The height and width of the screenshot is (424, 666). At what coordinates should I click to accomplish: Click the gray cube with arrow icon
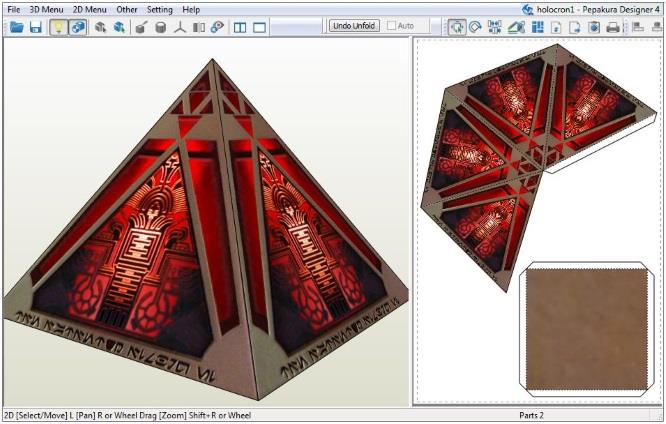pyautogui.click(x=100, y=27)
